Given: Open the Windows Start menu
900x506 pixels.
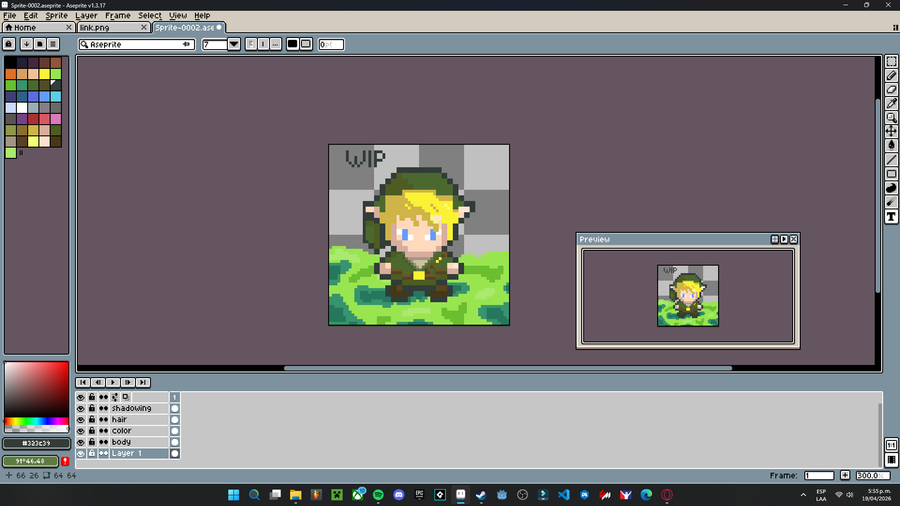Looking at the screenshot, I should 234,495.
